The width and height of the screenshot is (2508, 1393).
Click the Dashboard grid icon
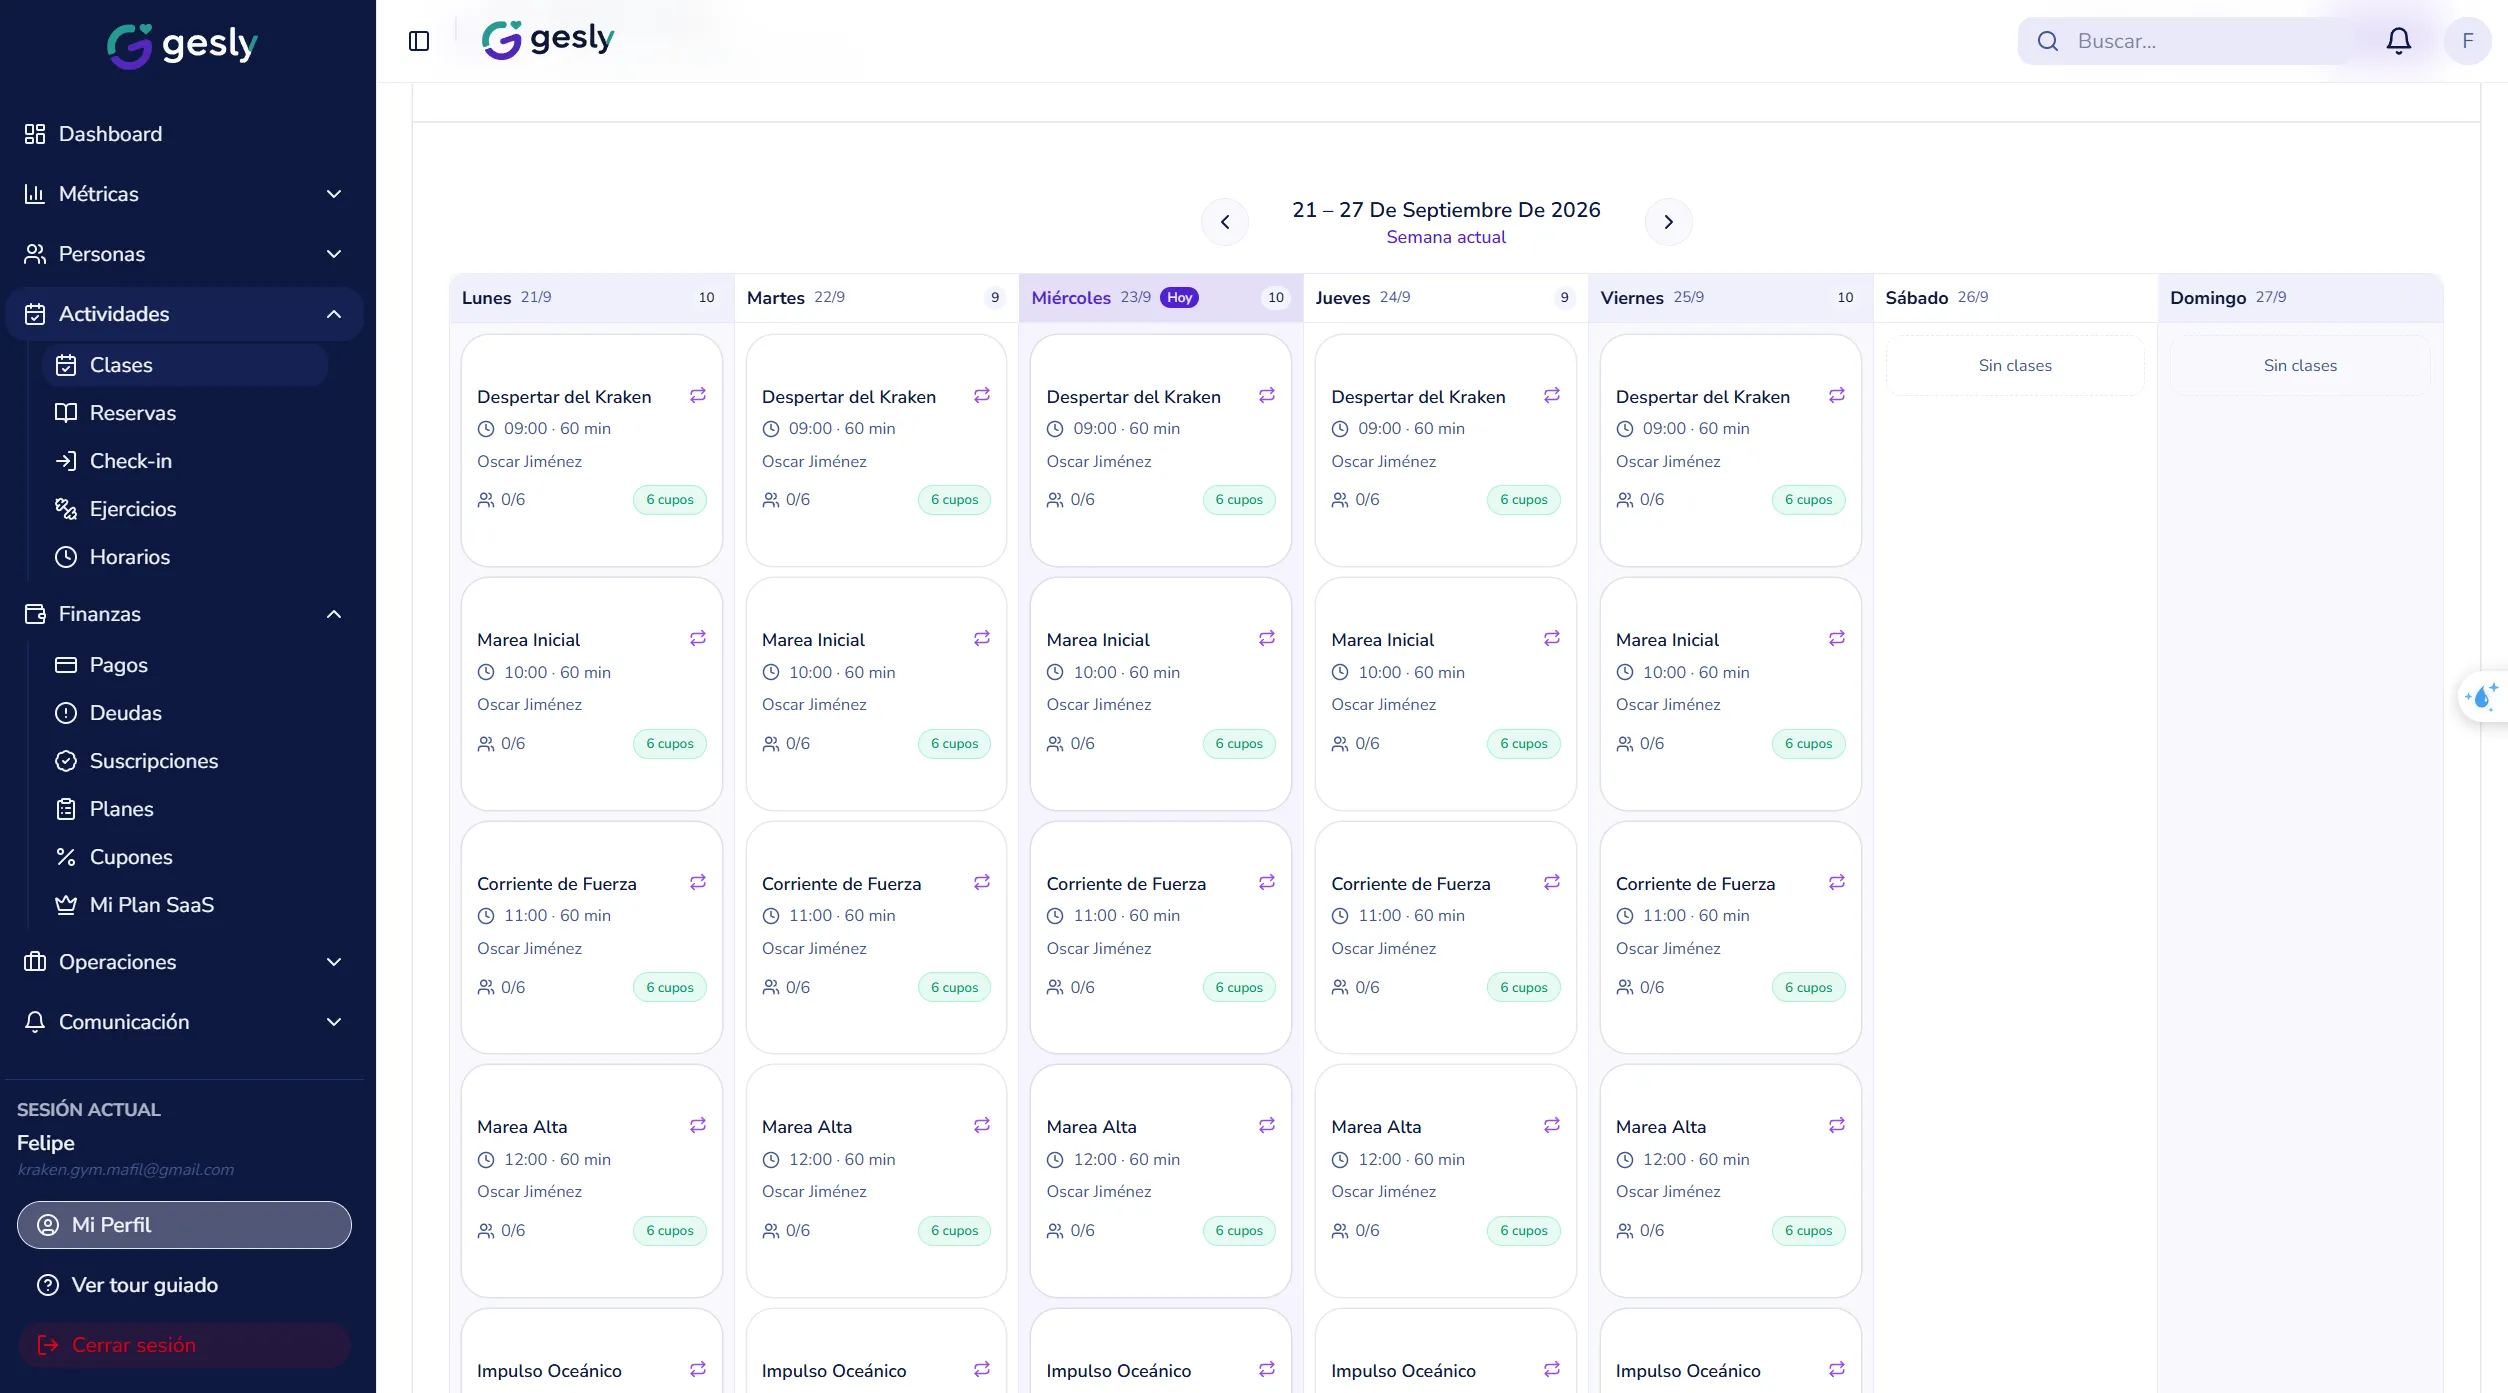point(35,134)
